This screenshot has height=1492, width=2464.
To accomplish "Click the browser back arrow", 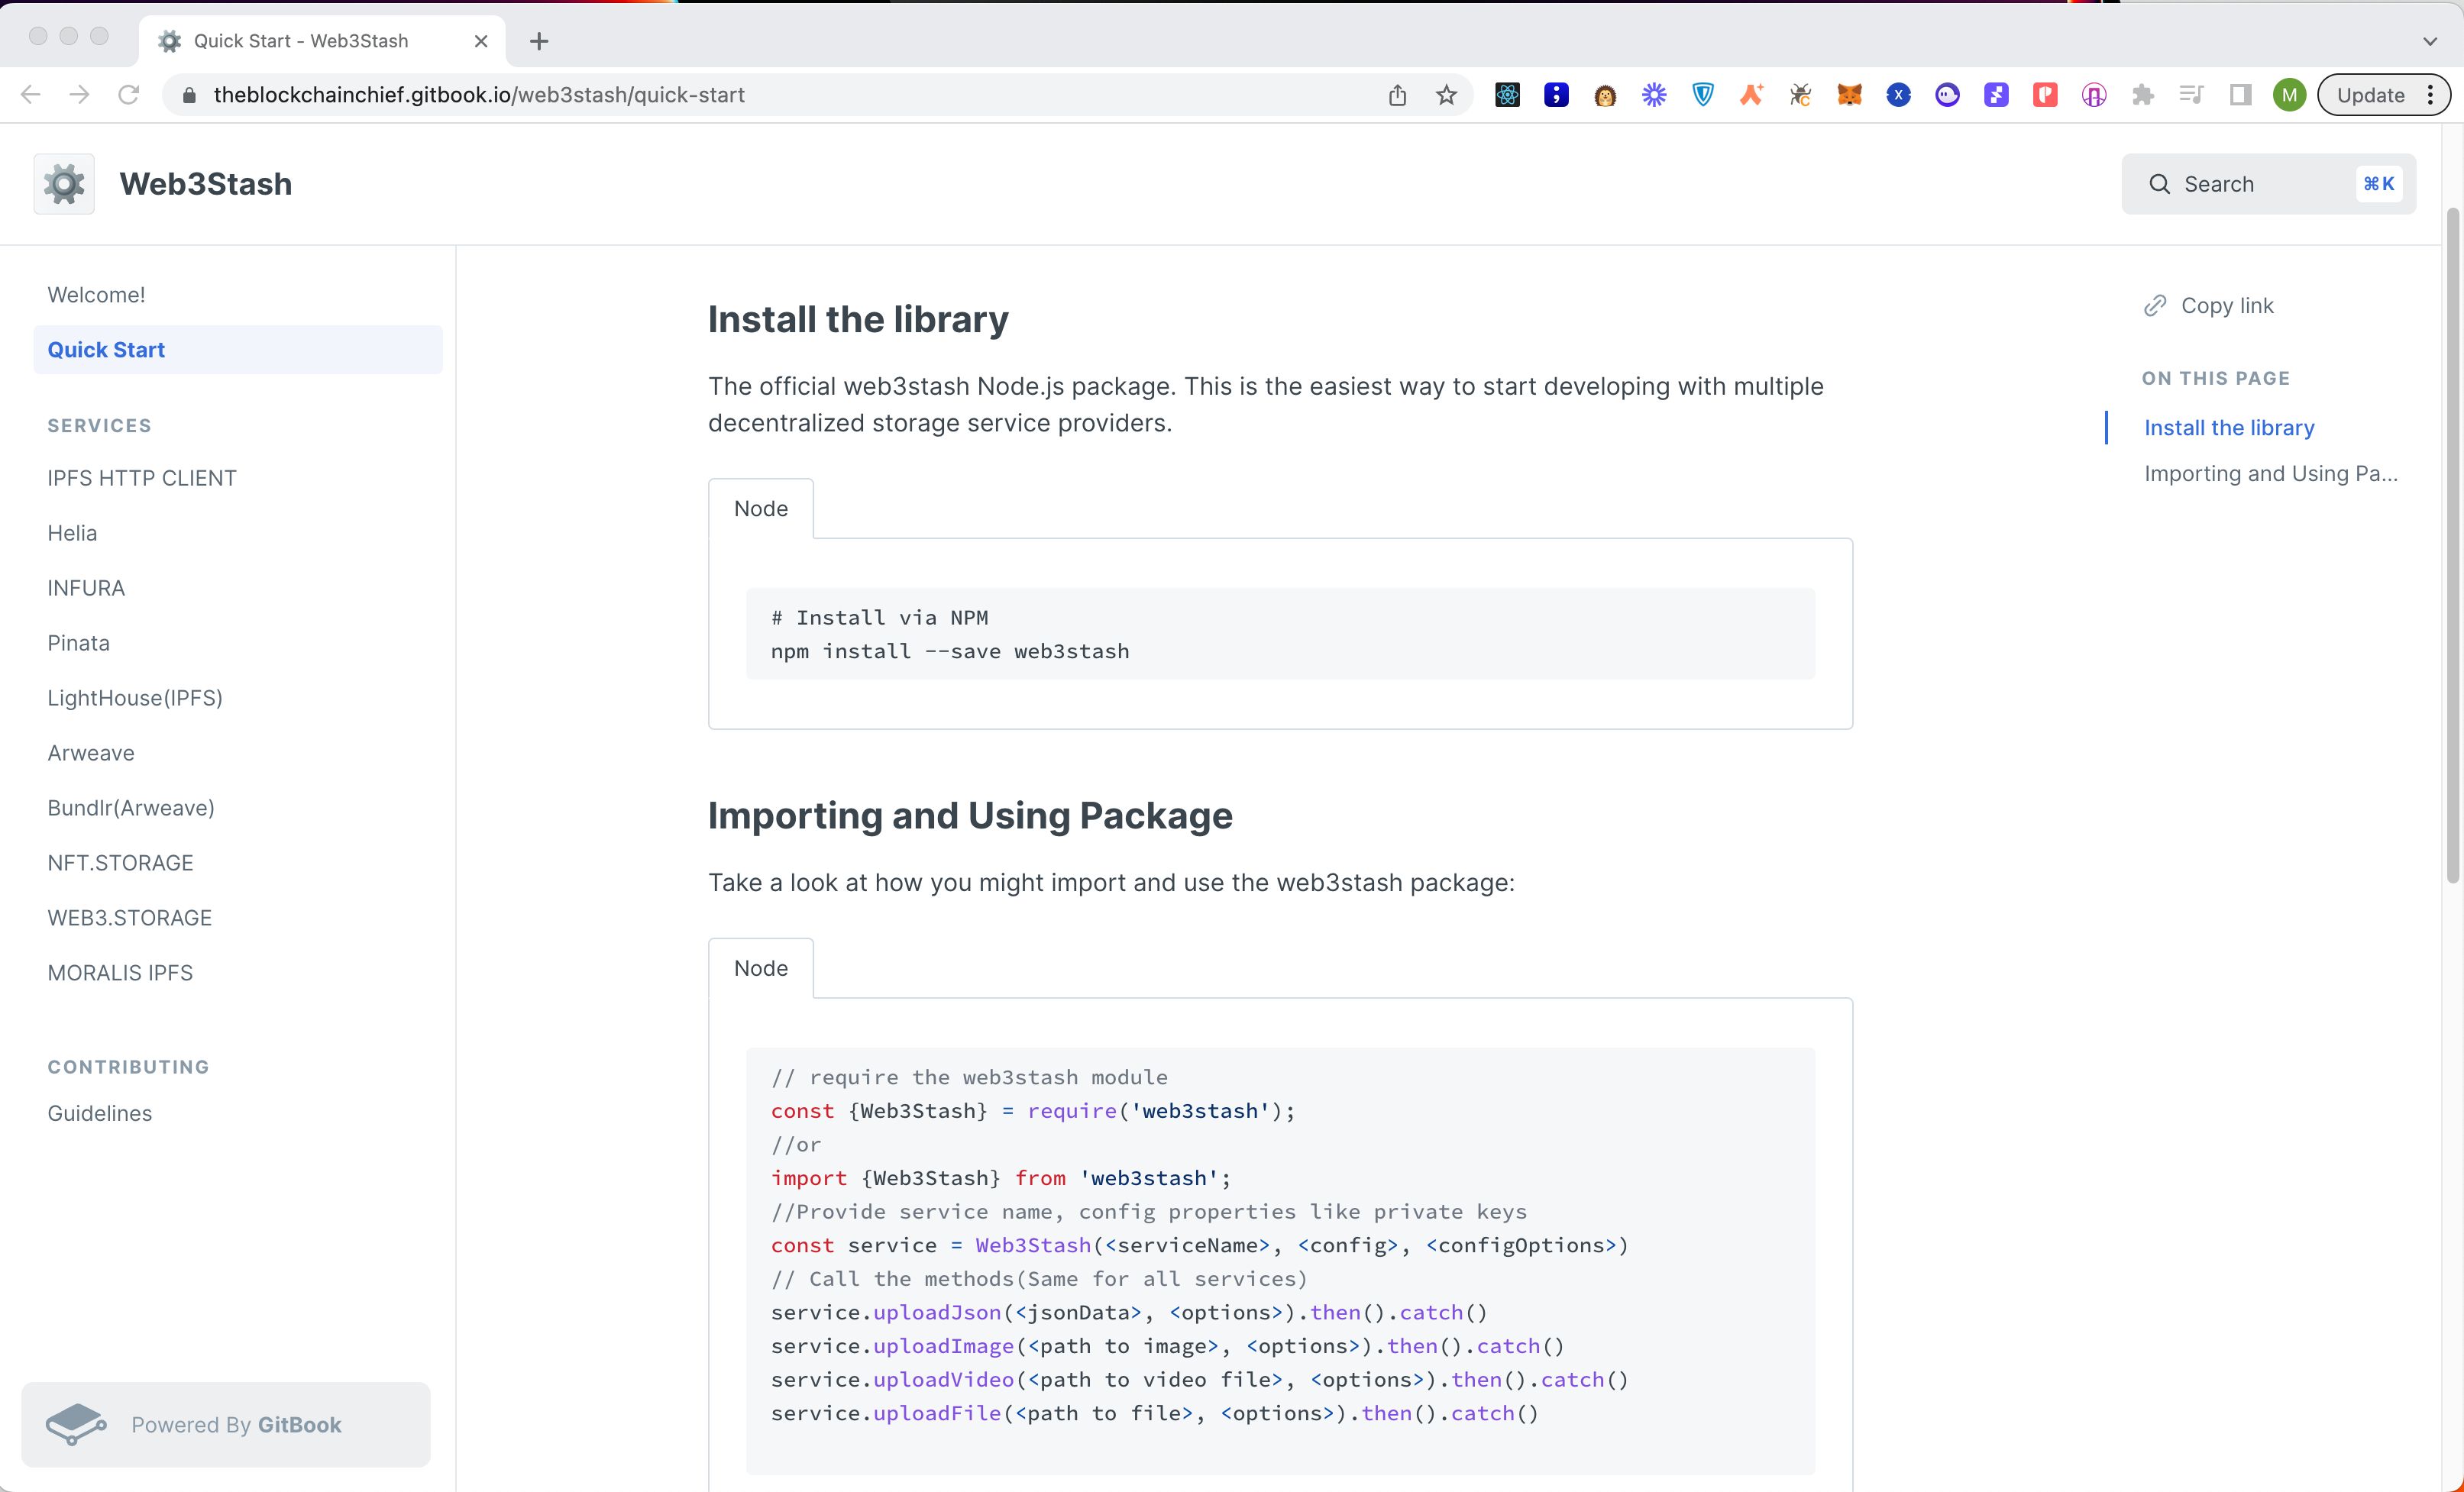I will pos(31,95).
